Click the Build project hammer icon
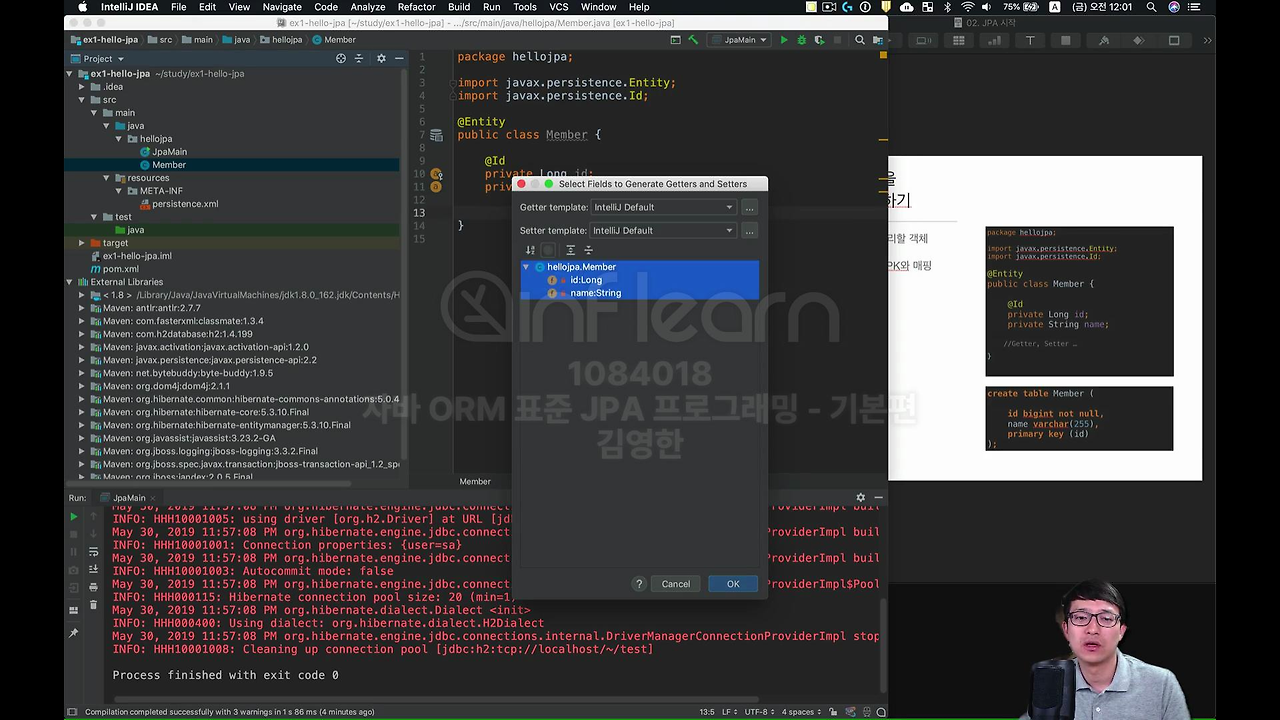Image resolution: width=1280 pixels, height=720 pixels. [693, 40]
